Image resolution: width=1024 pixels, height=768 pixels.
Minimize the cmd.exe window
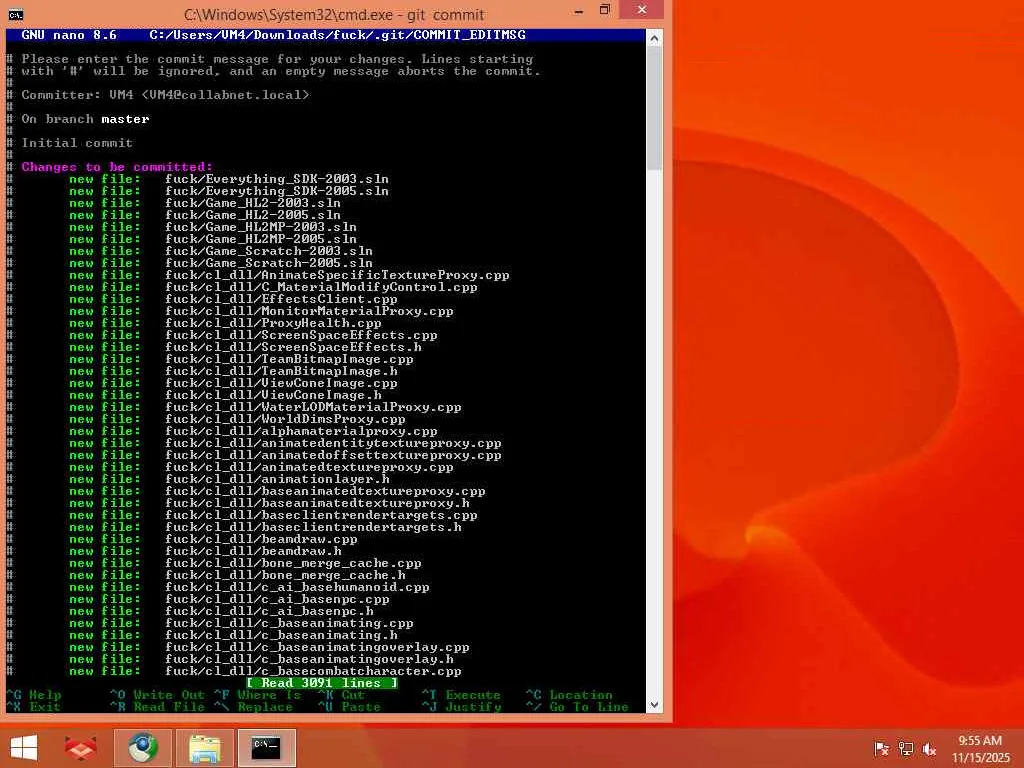579,11
